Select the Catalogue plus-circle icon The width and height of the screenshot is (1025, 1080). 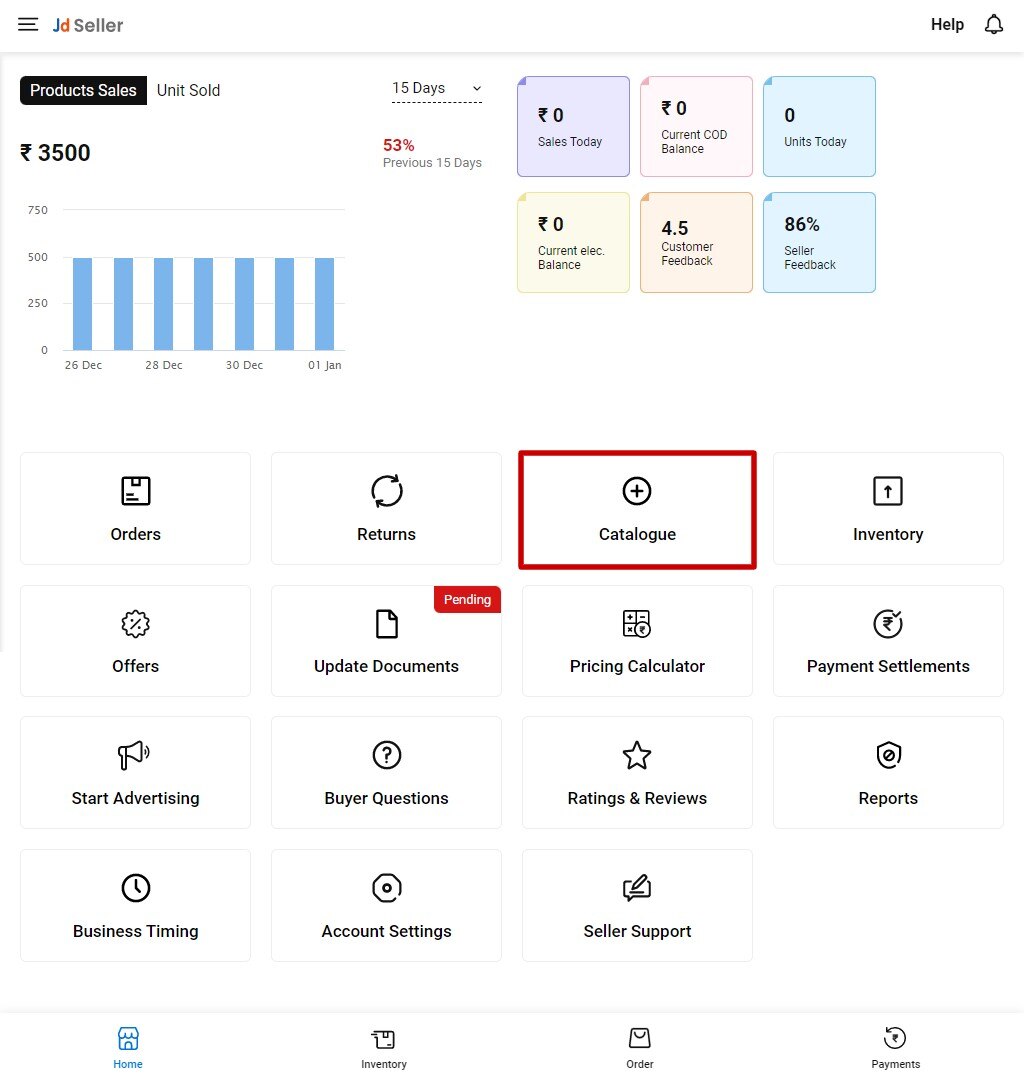click(637, 491)
